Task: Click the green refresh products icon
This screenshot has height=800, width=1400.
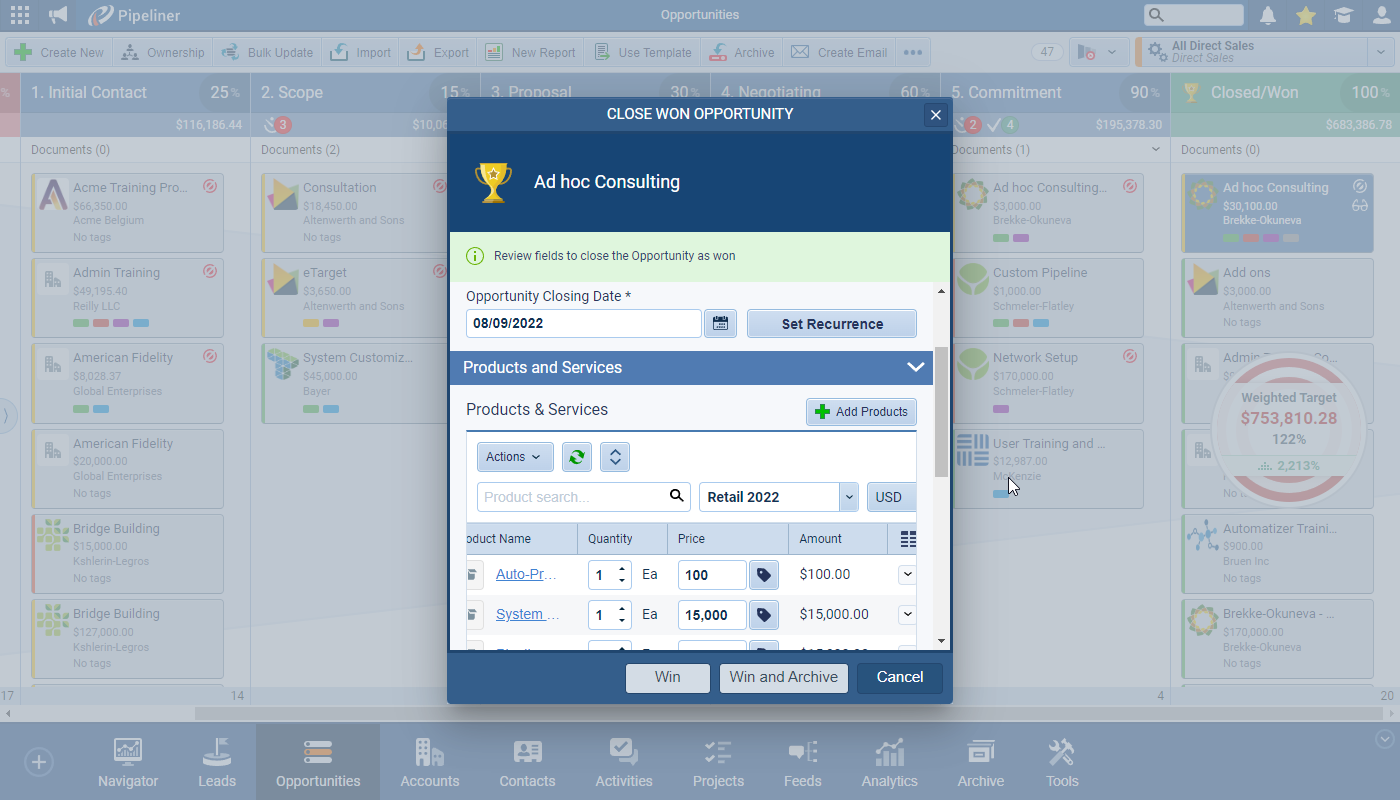Action: click(576, 457)
